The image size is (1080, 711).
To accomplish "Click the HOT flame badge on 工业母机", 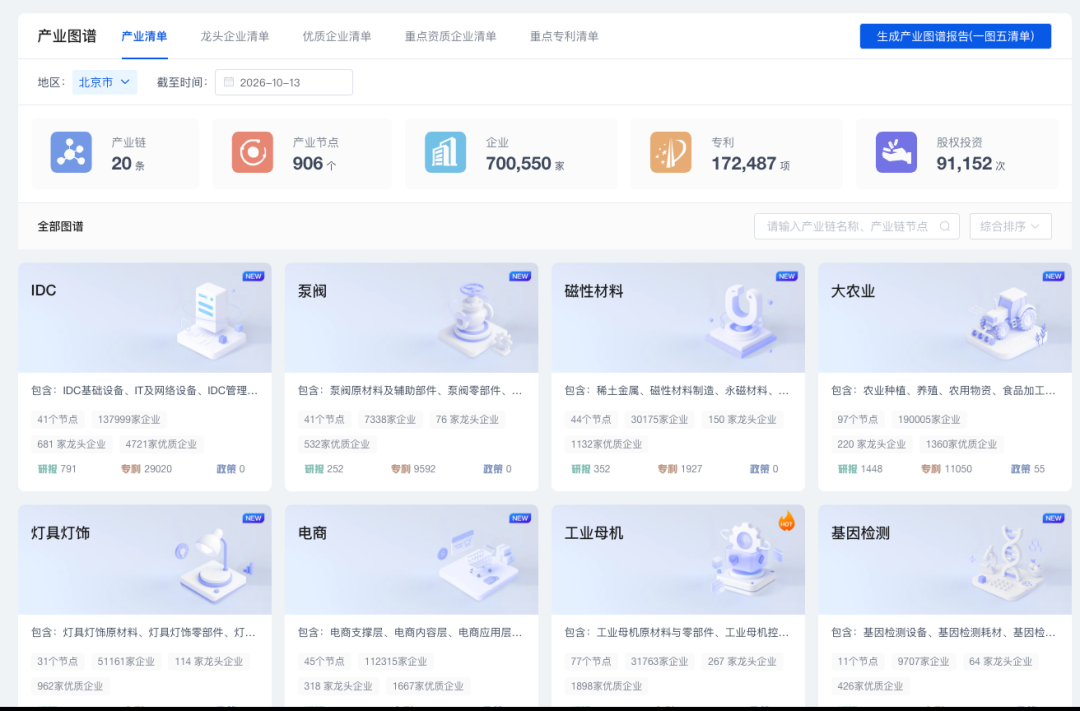I will [x=787, y=521].
